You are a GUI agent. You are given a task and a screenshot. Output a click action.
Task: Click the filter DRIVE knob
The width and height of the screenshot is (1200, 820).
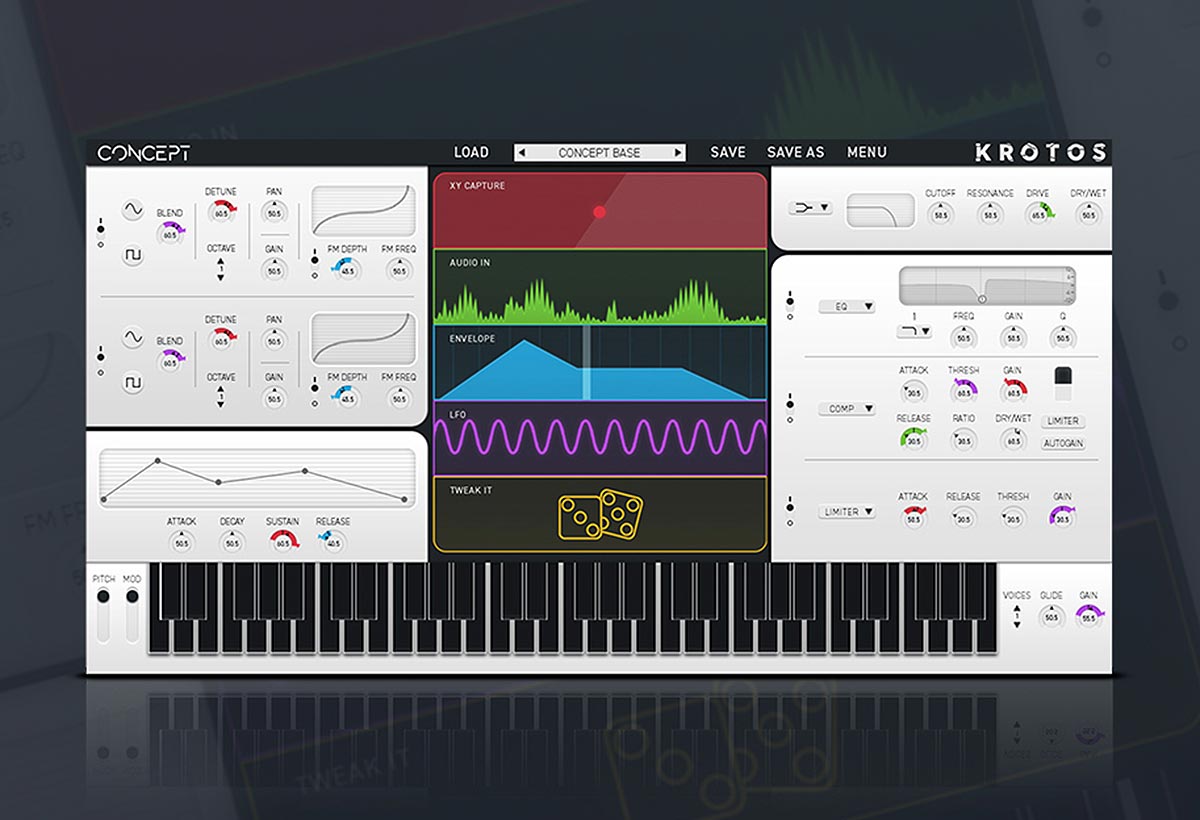pos(1038,214)
